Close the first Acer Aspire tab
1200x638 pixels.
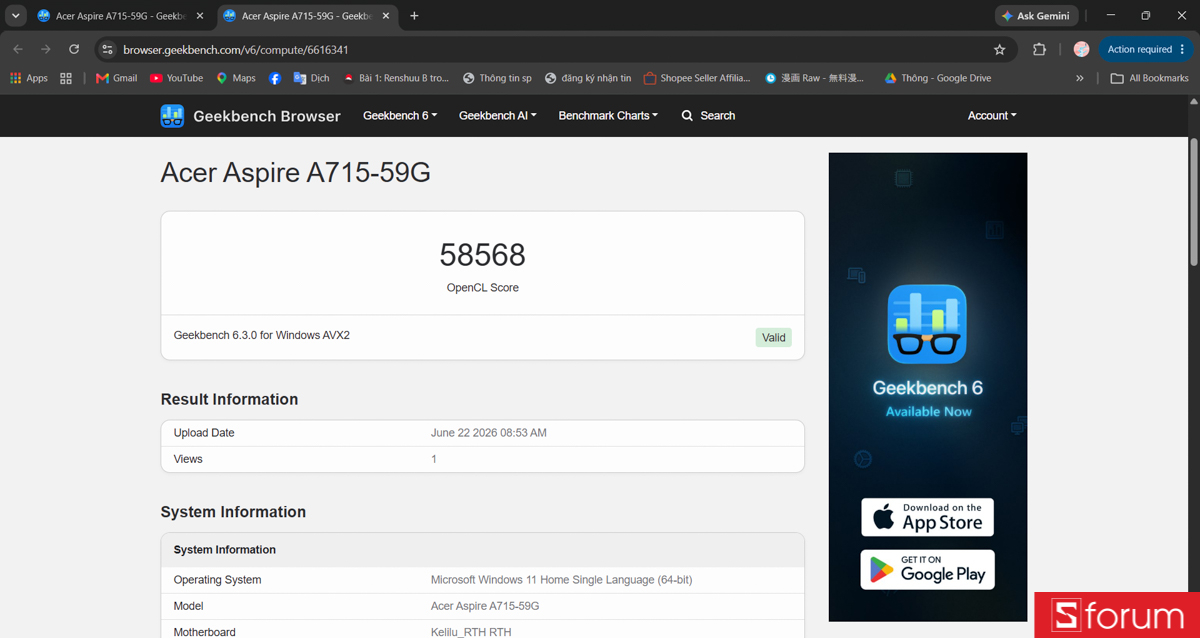pyautogui.click(x=200, y=16)
